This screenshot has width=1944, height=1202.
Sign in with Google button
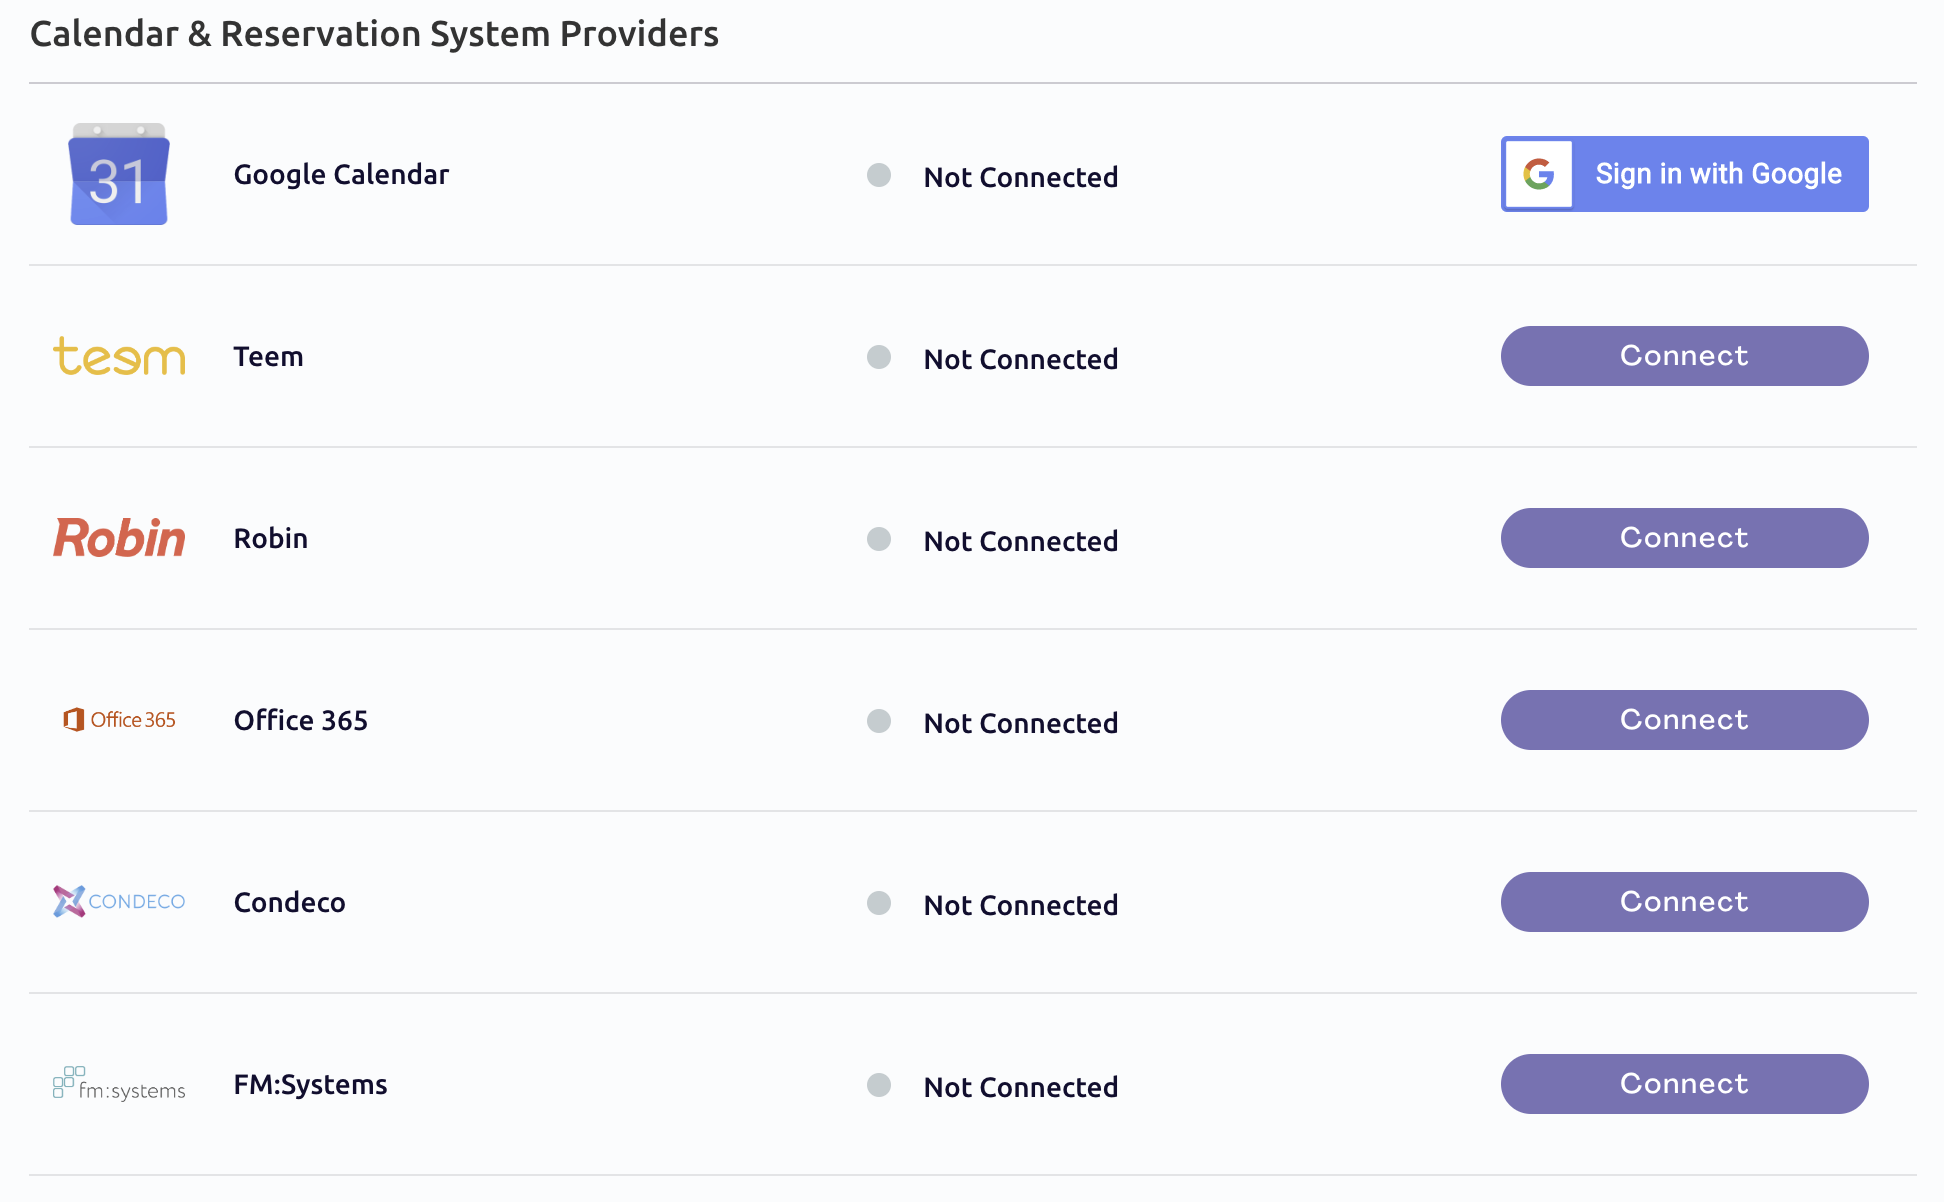point(1684,174)
